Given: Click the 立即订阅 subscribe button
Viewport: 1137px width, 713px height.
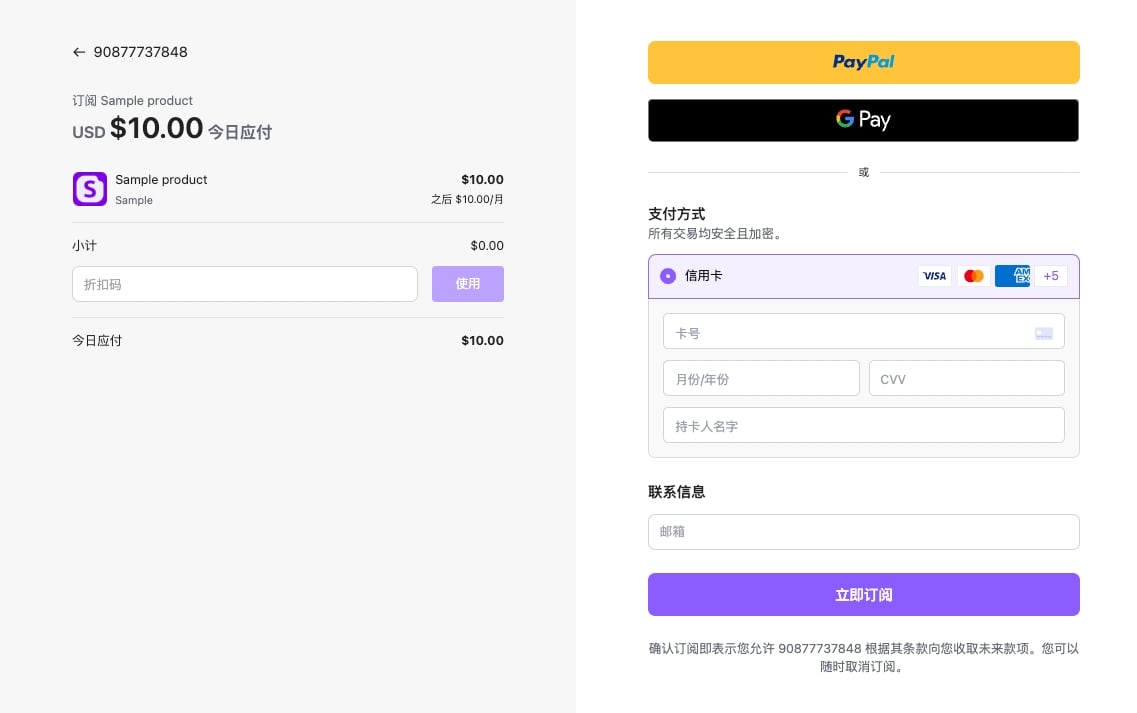Looking at the screenshot, I should (x=864, y=595).
